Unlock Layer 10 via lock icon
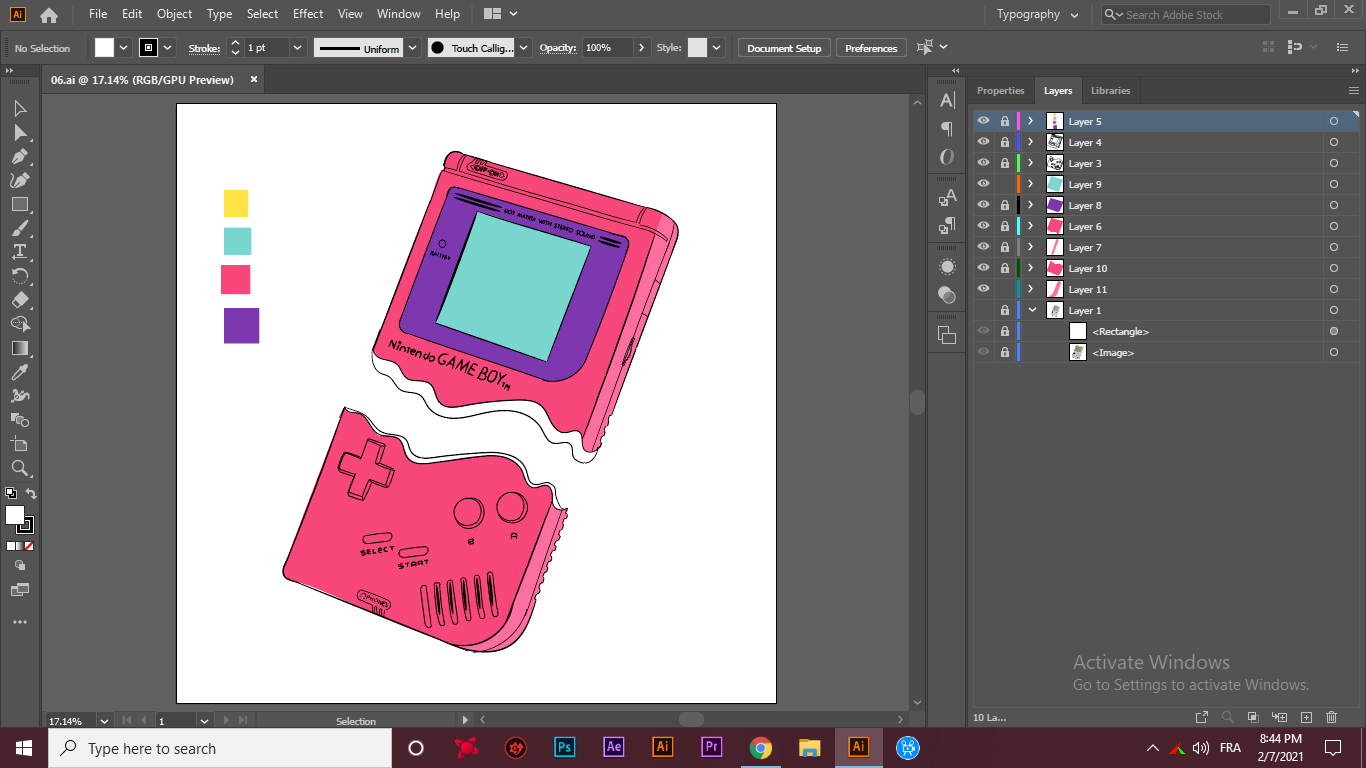Image resolution: width=1366 pixels, height=768 pixels. click(x=1005, y=268)
